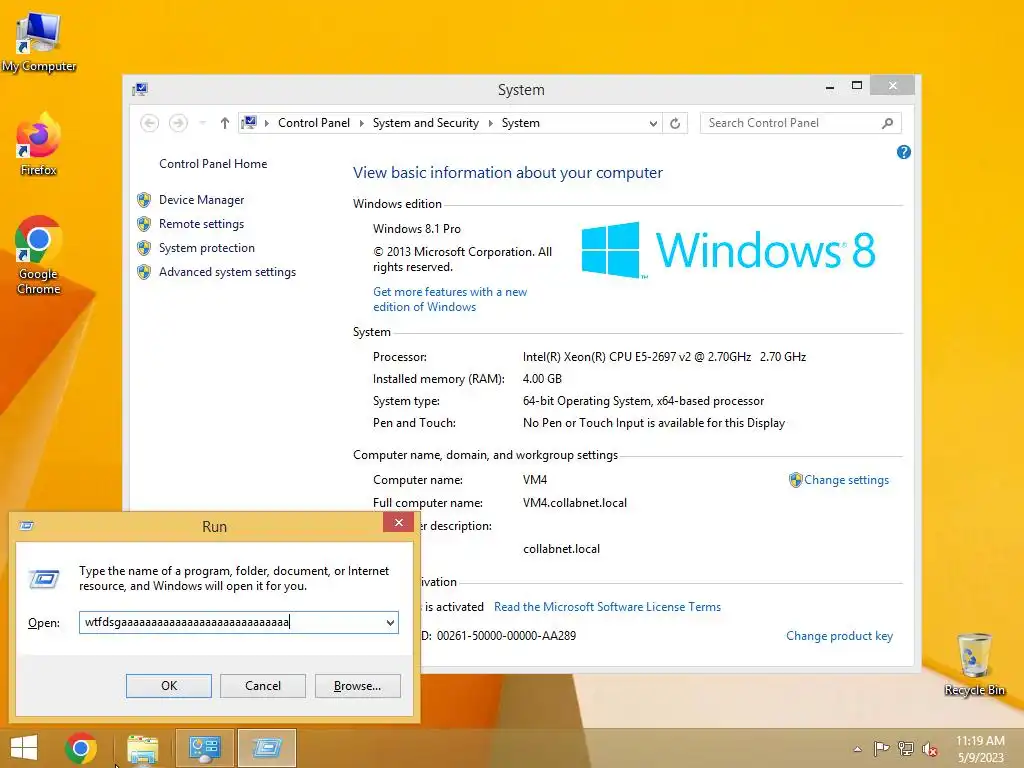Open Chrome from the taskbar
This screenshot has height=768, width=1024.
point(81,748)
